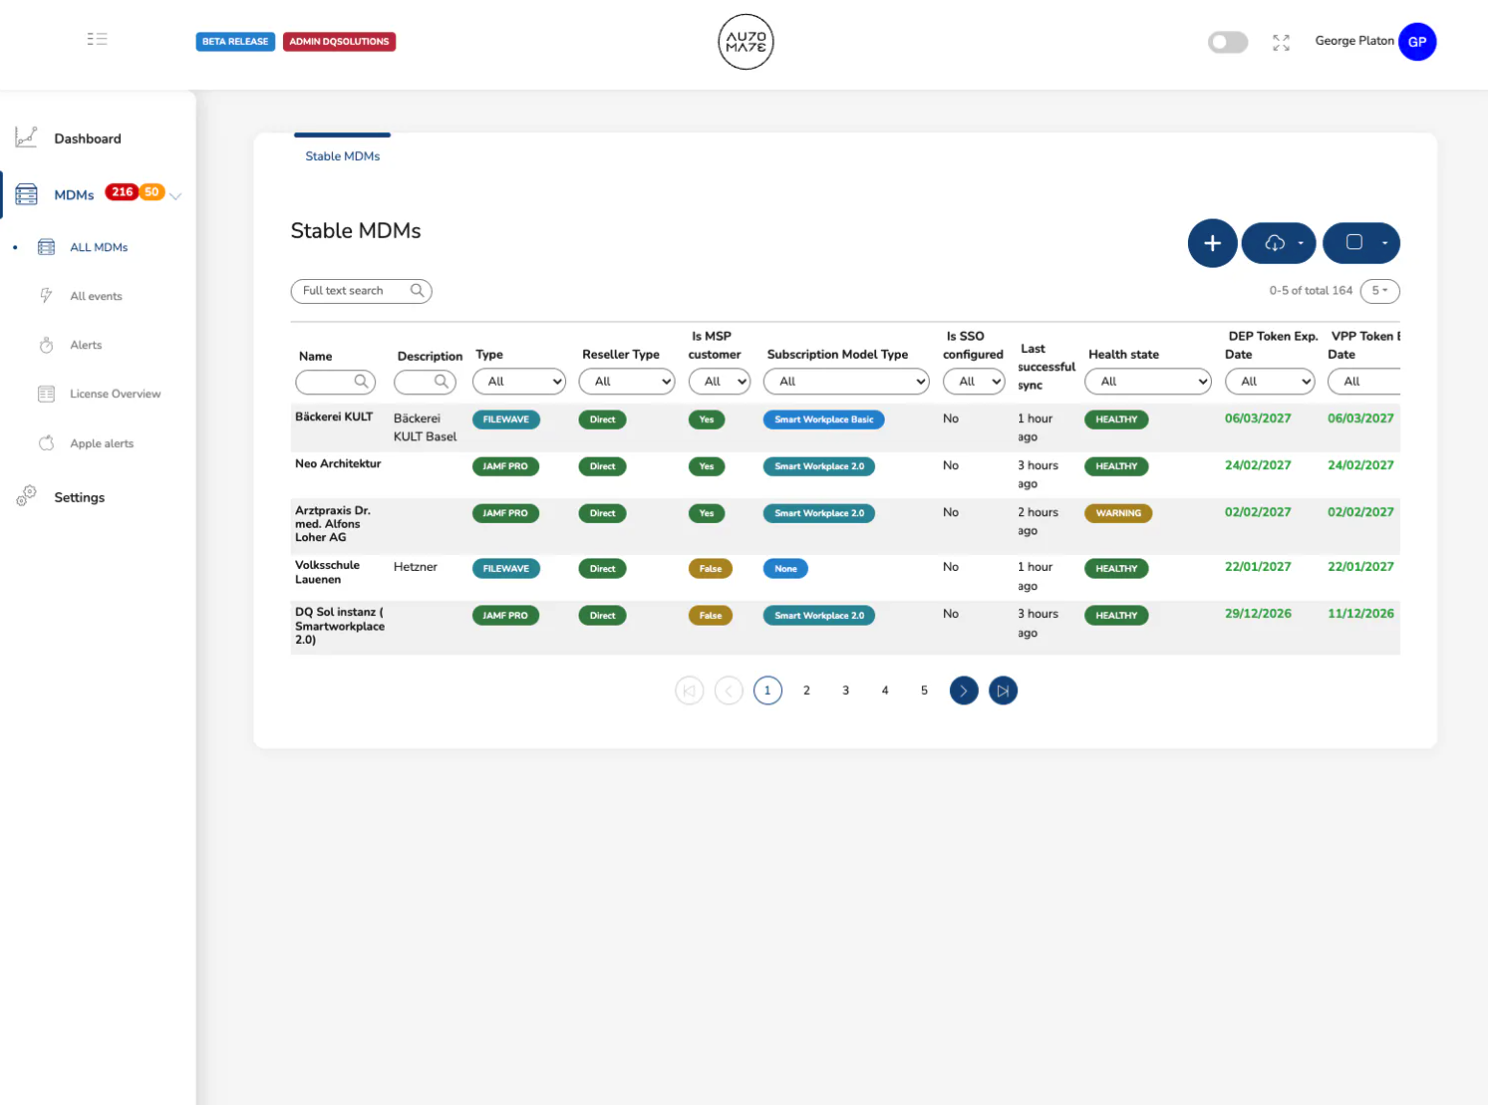1488x1105 pixels.
Task: Click the WARNING health badge
Action: coord(1118,513)
